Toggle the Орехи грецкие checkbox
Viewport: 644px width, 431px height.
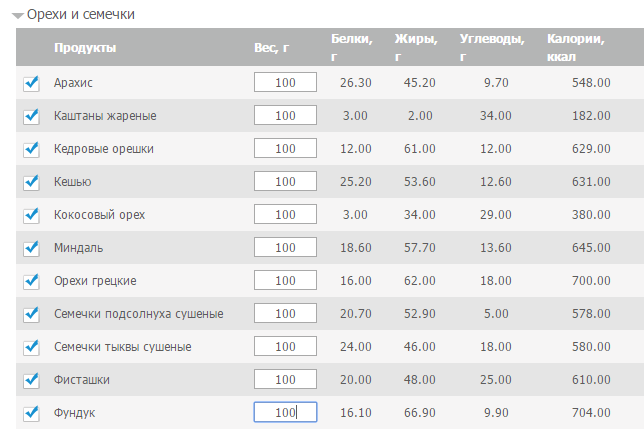pyautogui.click(x=31, y=281)
